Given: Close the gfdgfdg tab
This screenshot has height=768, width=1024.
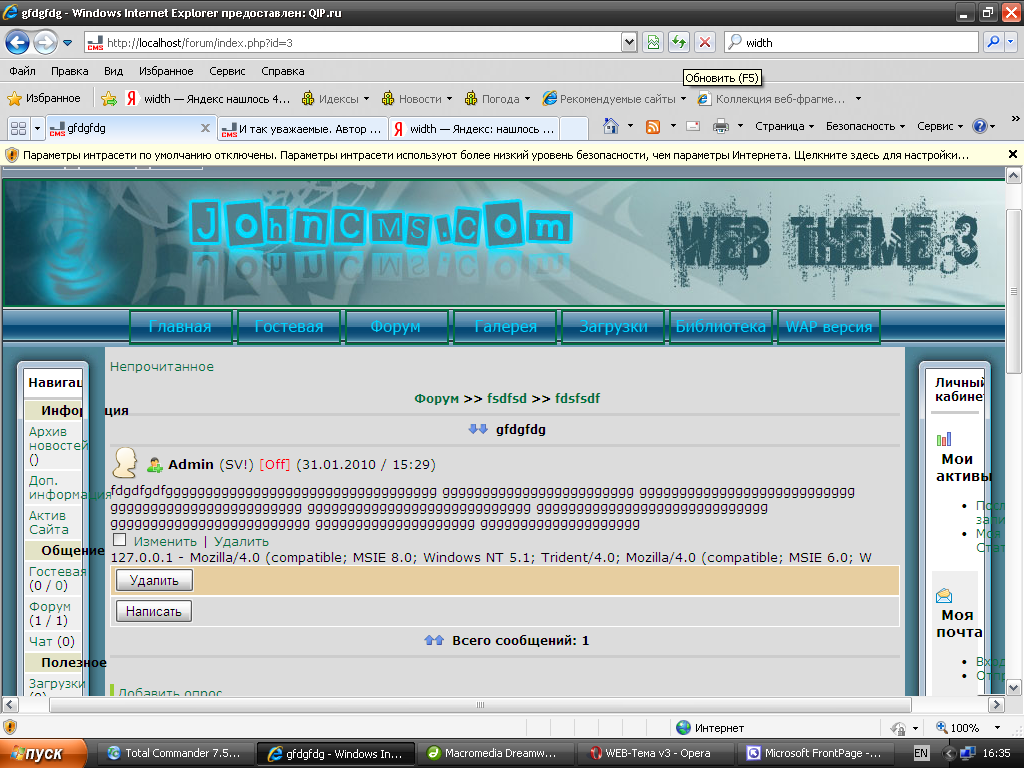Looking at the screenshot, I should click(x=205, y=128).
